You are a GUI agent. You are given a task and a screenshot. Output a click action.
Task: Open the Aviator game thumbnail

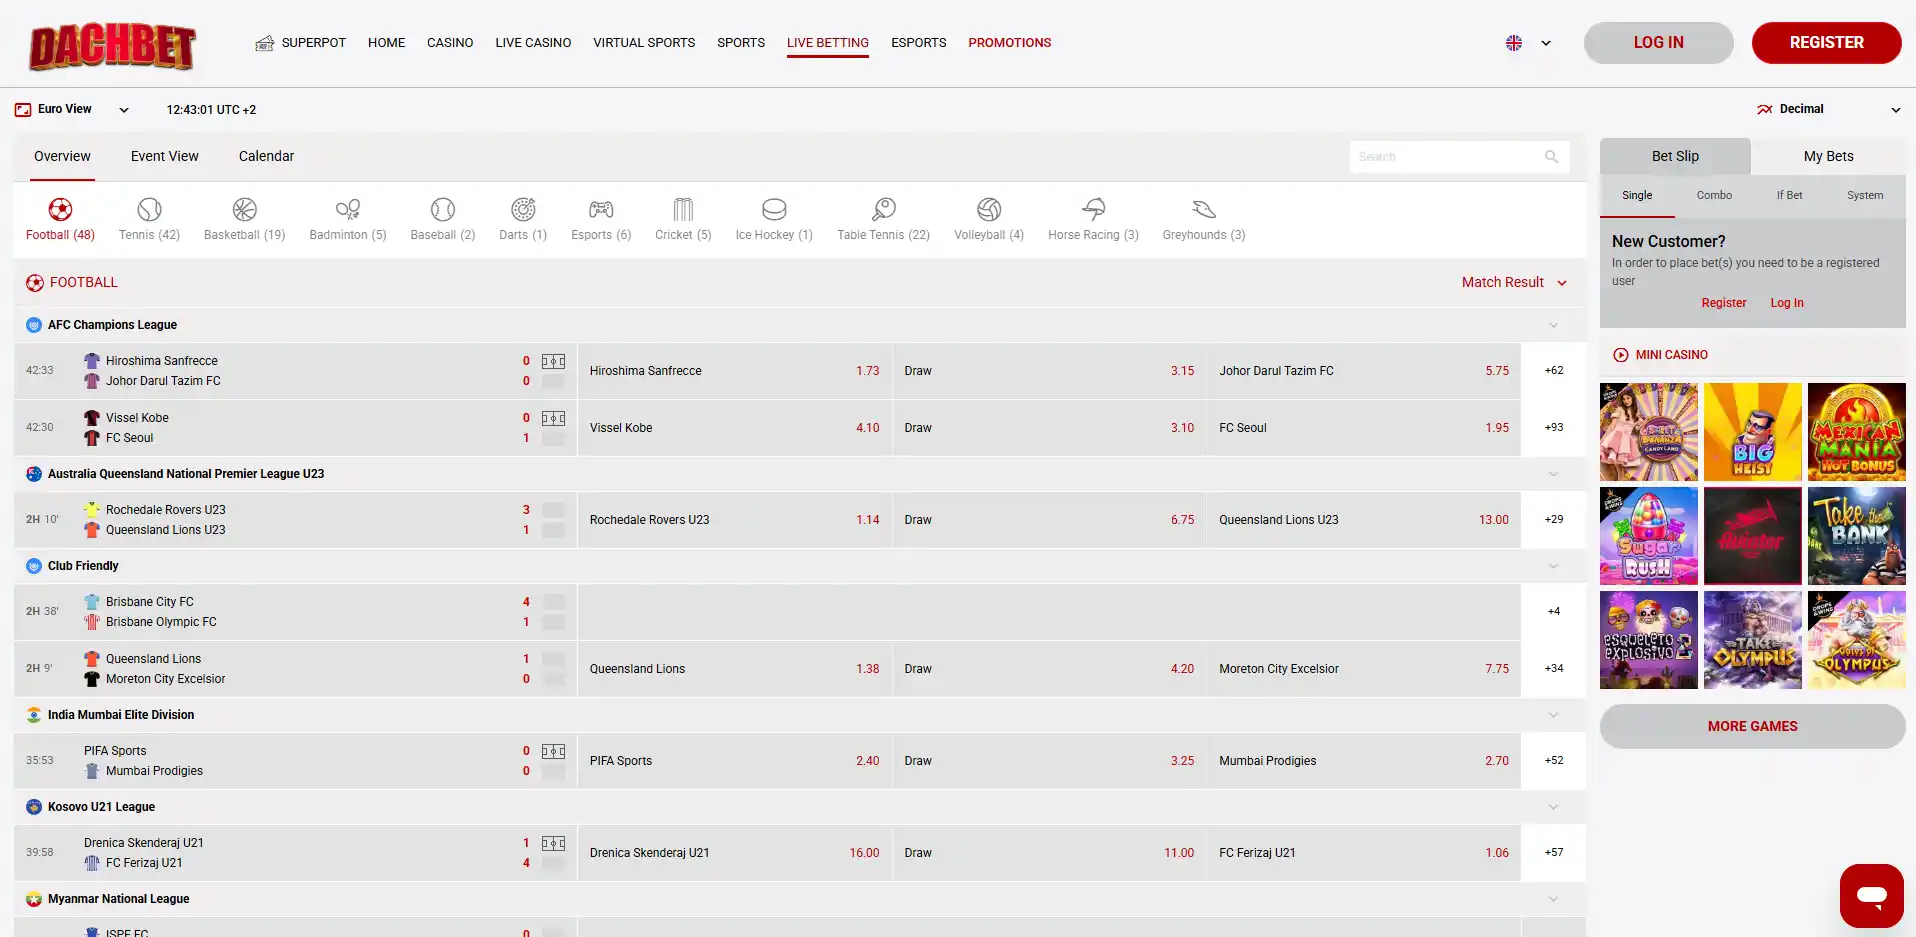pos(1752,536)
